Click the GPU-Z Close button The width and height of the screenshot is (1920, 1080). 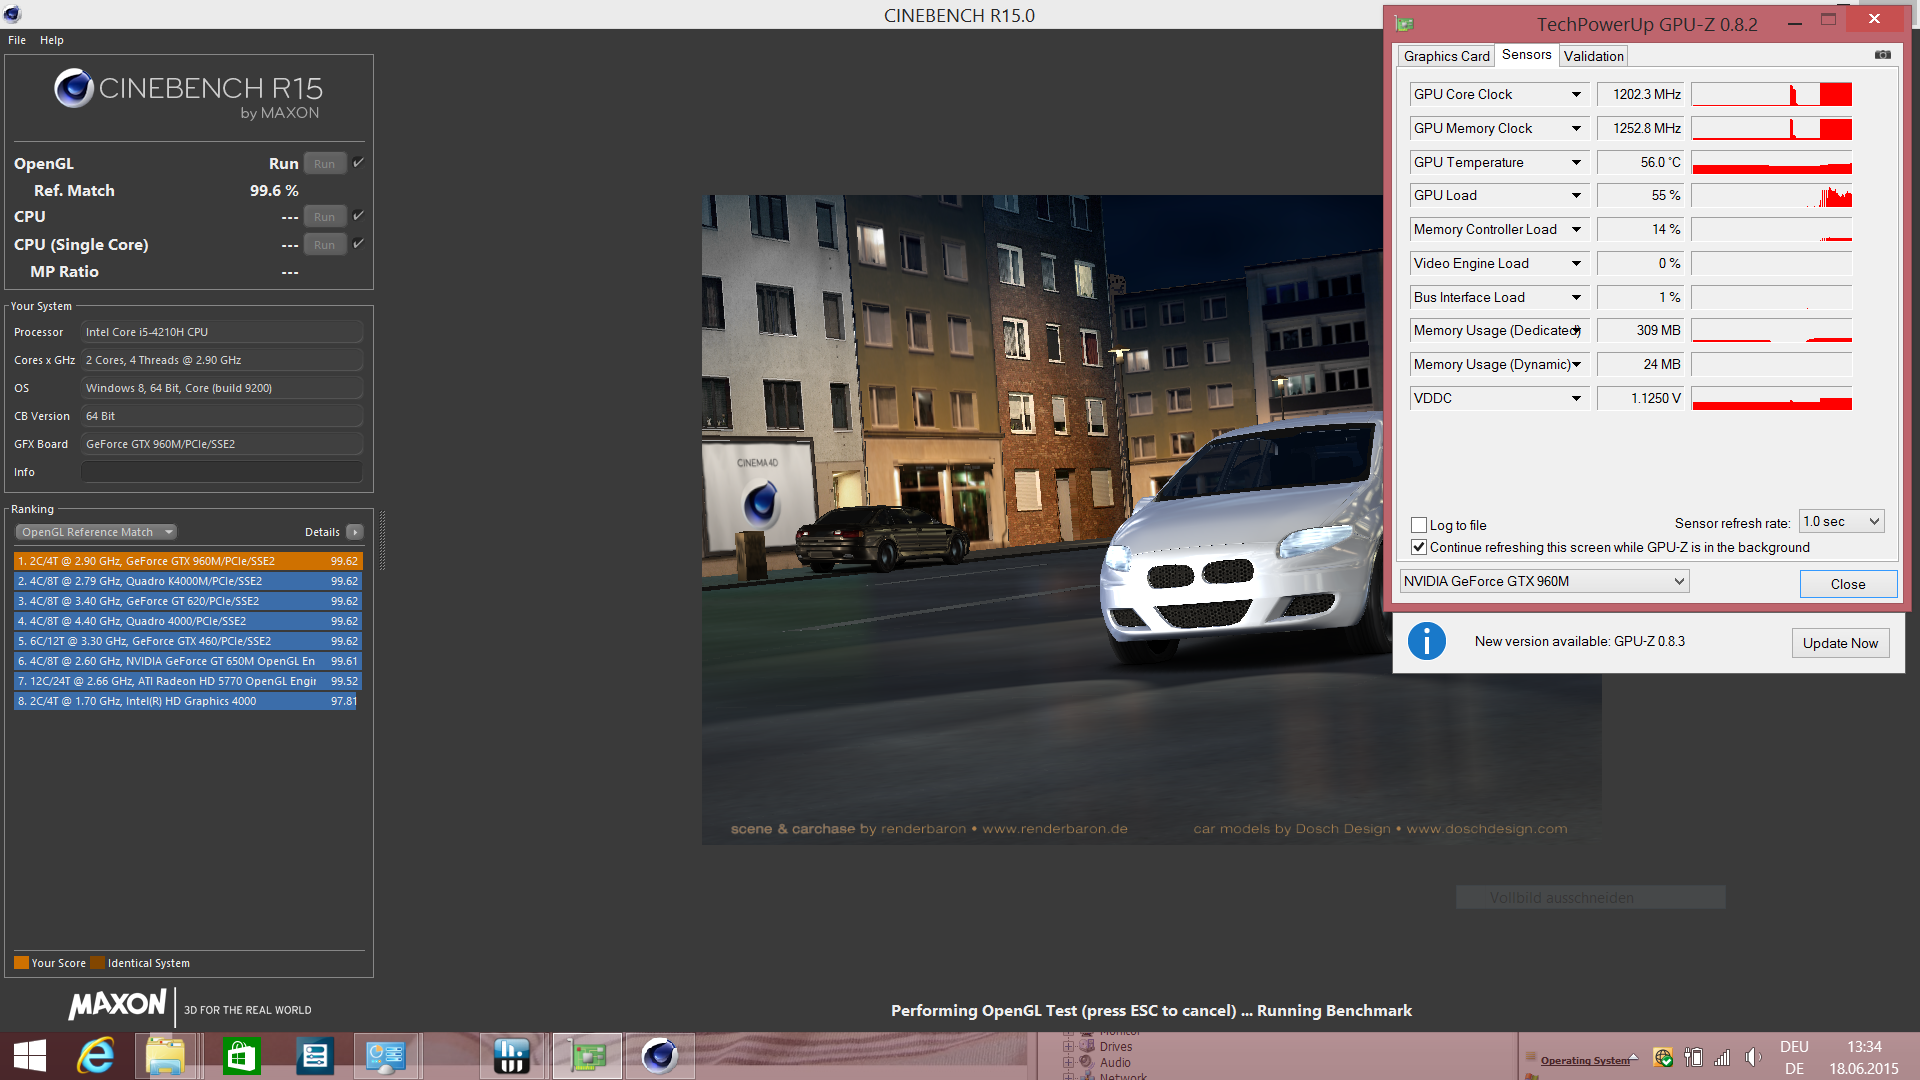[x=1848, y=584]
